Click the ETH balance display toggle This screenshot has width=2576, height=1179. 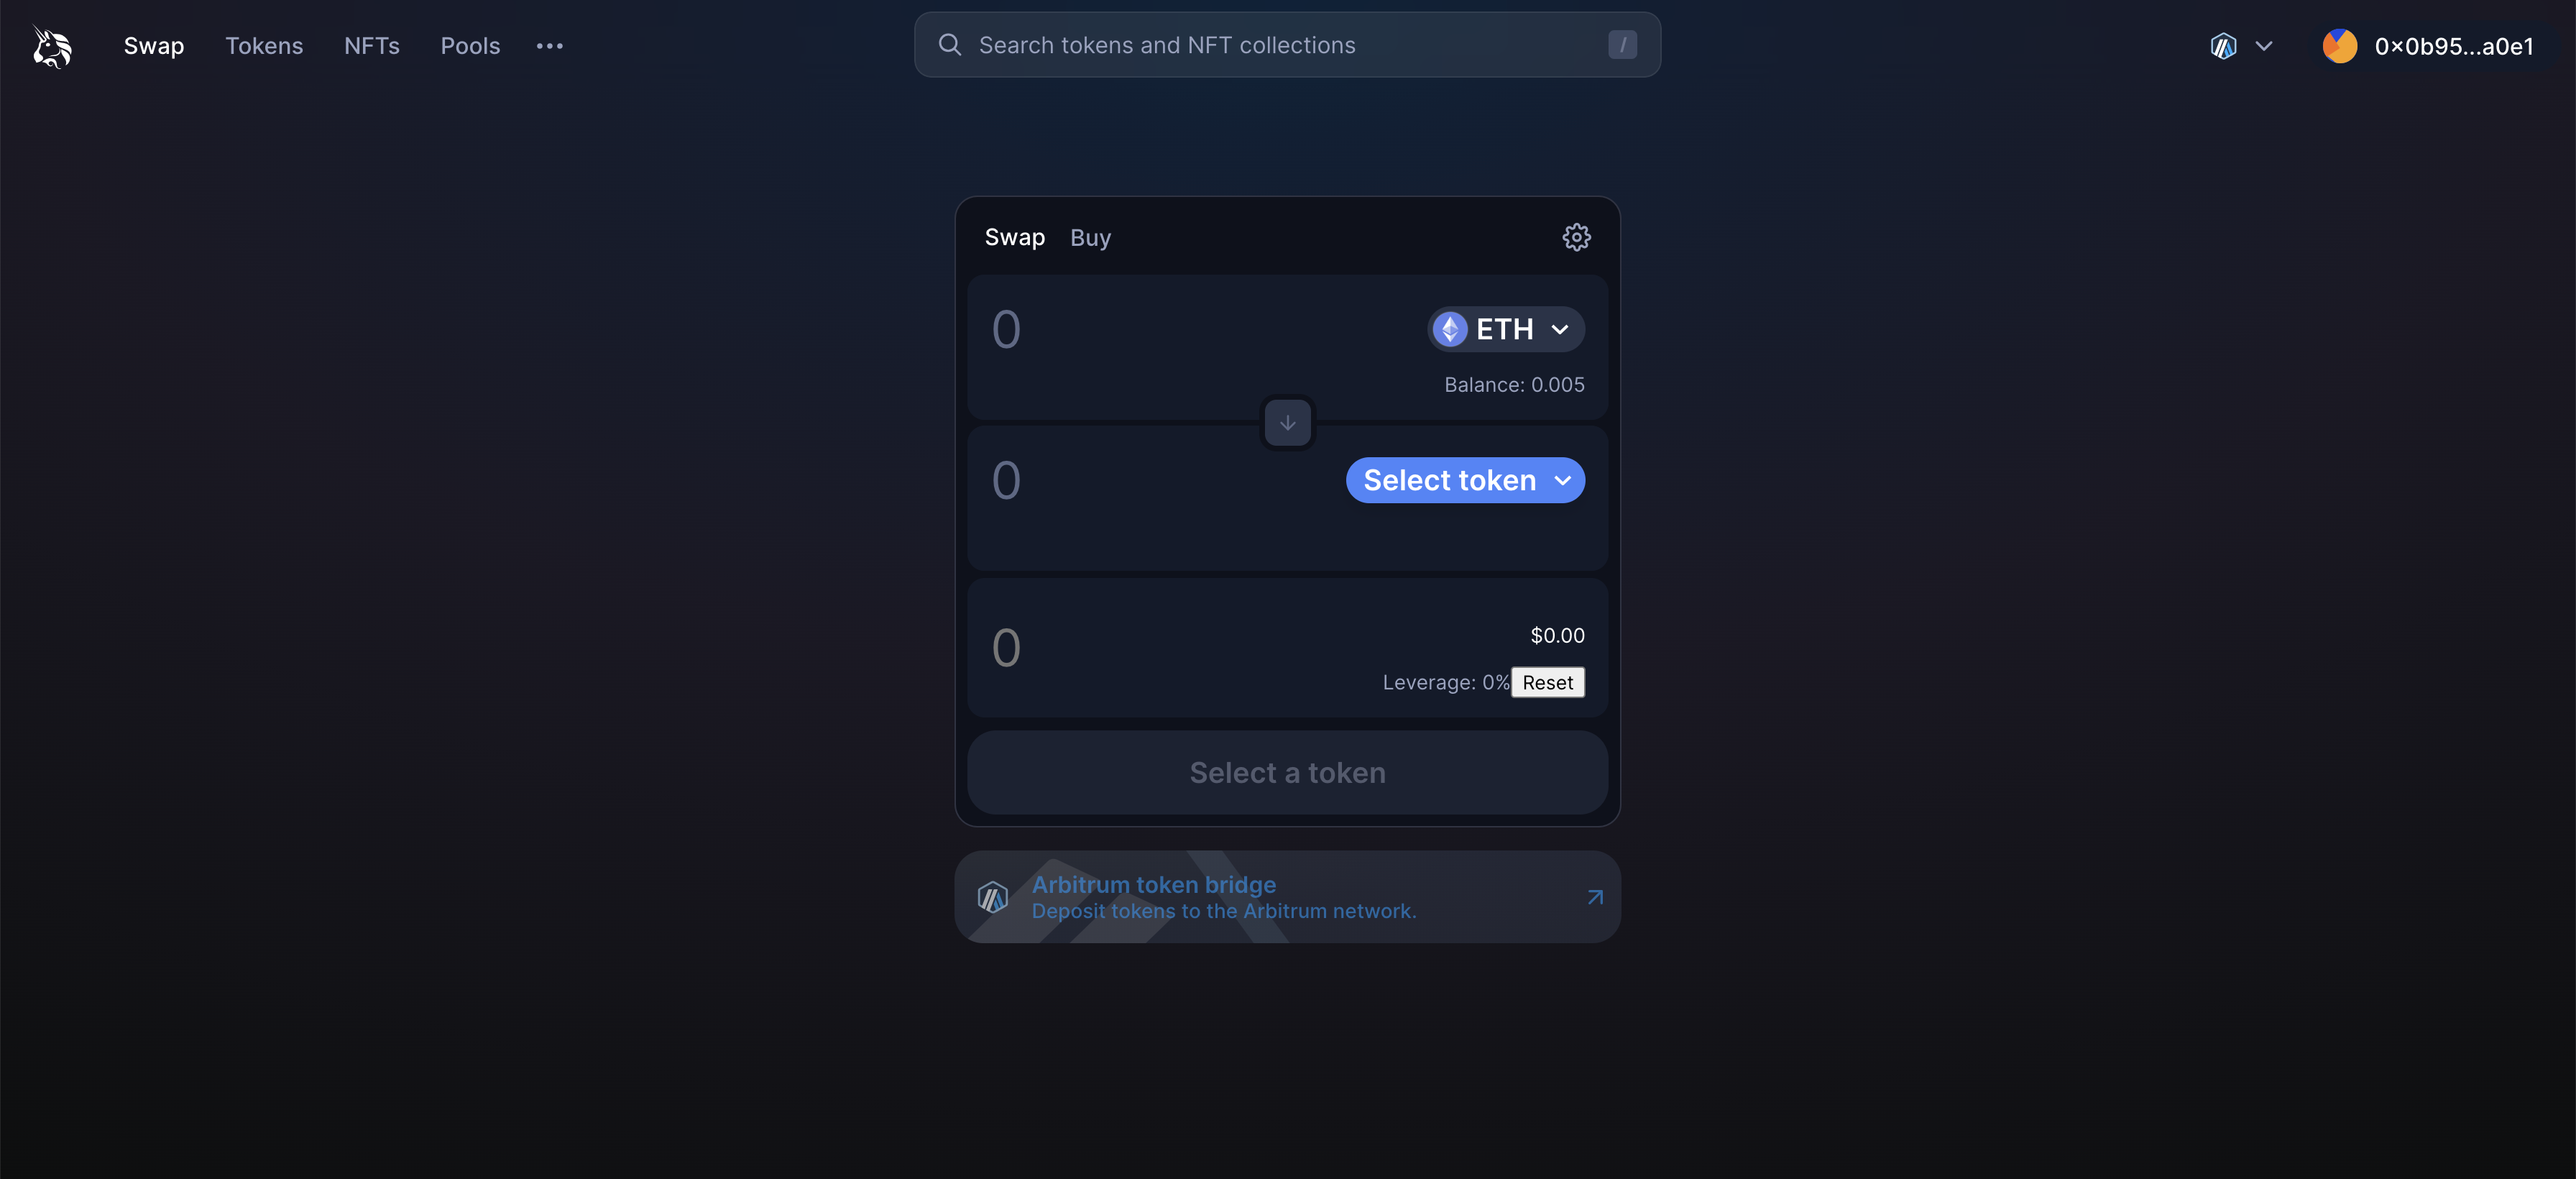tap(1514, 382)
